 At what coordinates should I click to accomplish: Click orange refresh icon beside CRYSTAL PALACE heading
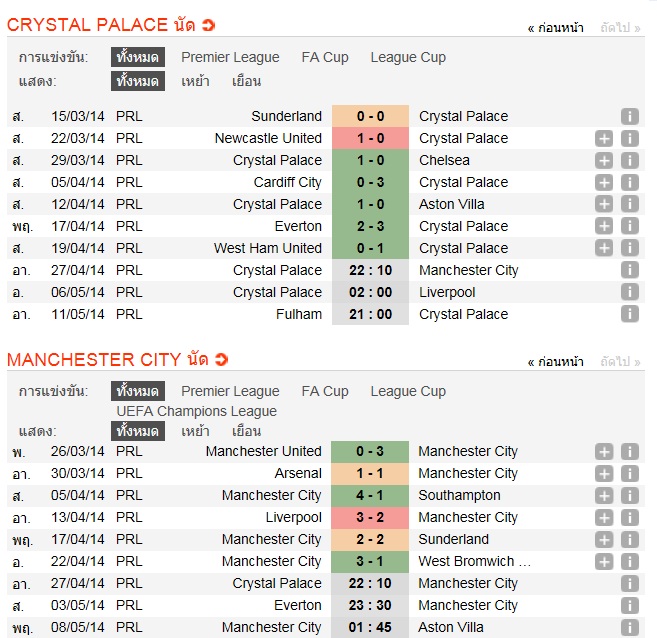tap(208, 25)
